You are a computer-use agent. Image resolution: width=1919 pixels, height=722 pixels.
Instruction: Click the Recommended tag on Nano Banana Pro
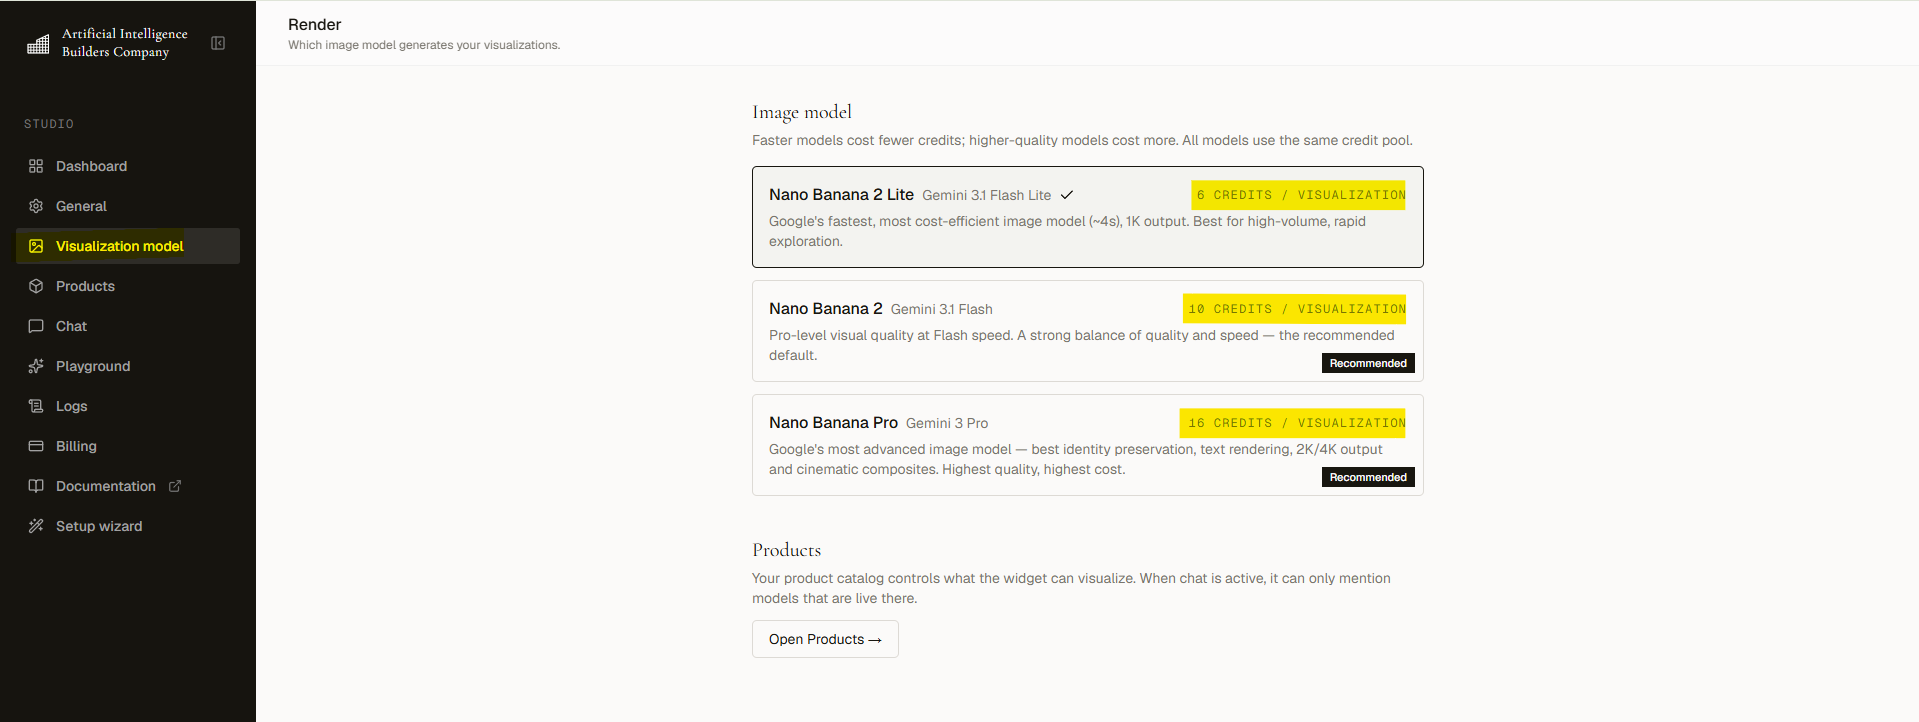point(1368,477)
